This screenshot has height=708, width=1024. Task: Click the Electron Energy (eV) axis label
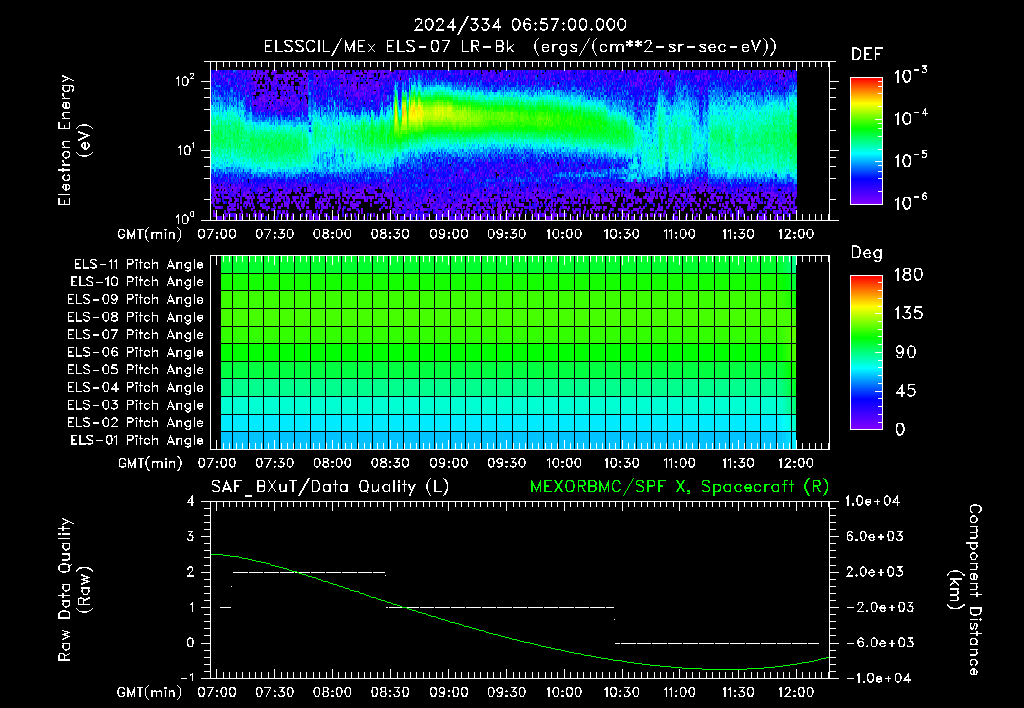(74, 140)
